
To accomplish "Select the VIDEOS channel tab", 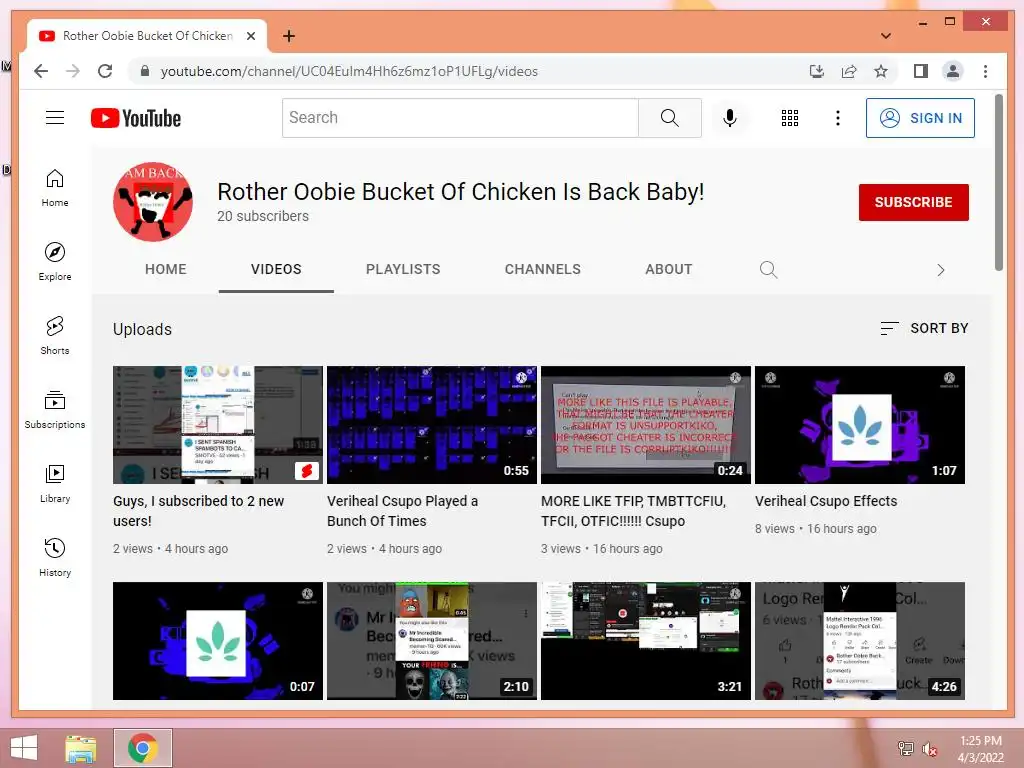I will pos(276,269).
